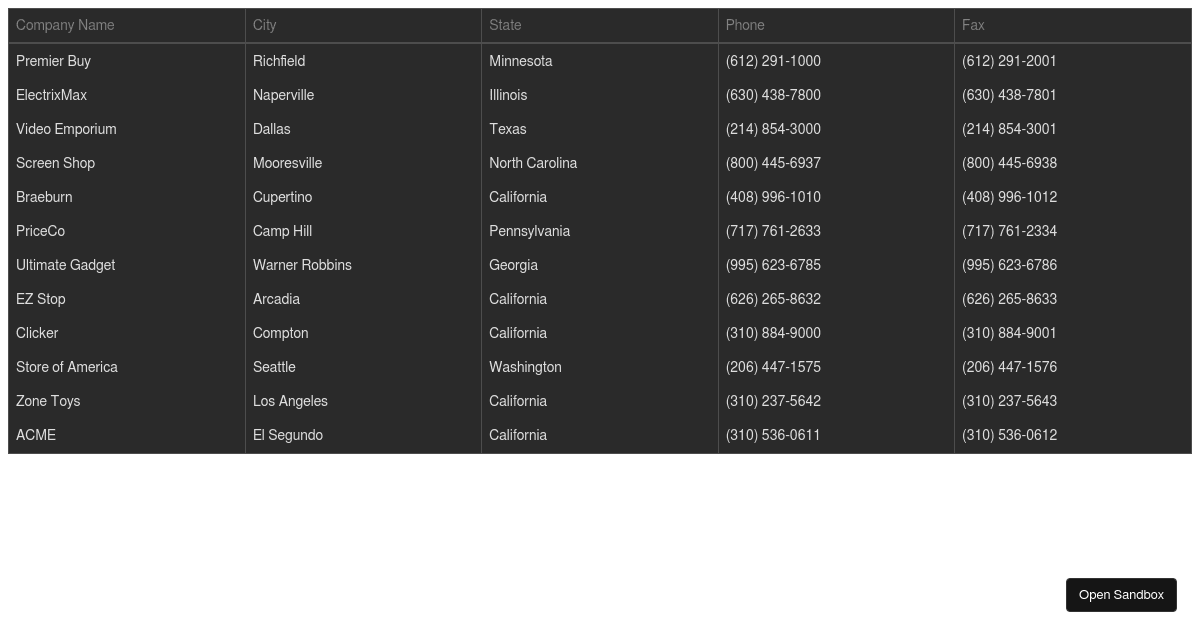Viewport: 1200px width, 630px height.
Task: Select the Premier Buy row
Action: (x=54, y=61)
